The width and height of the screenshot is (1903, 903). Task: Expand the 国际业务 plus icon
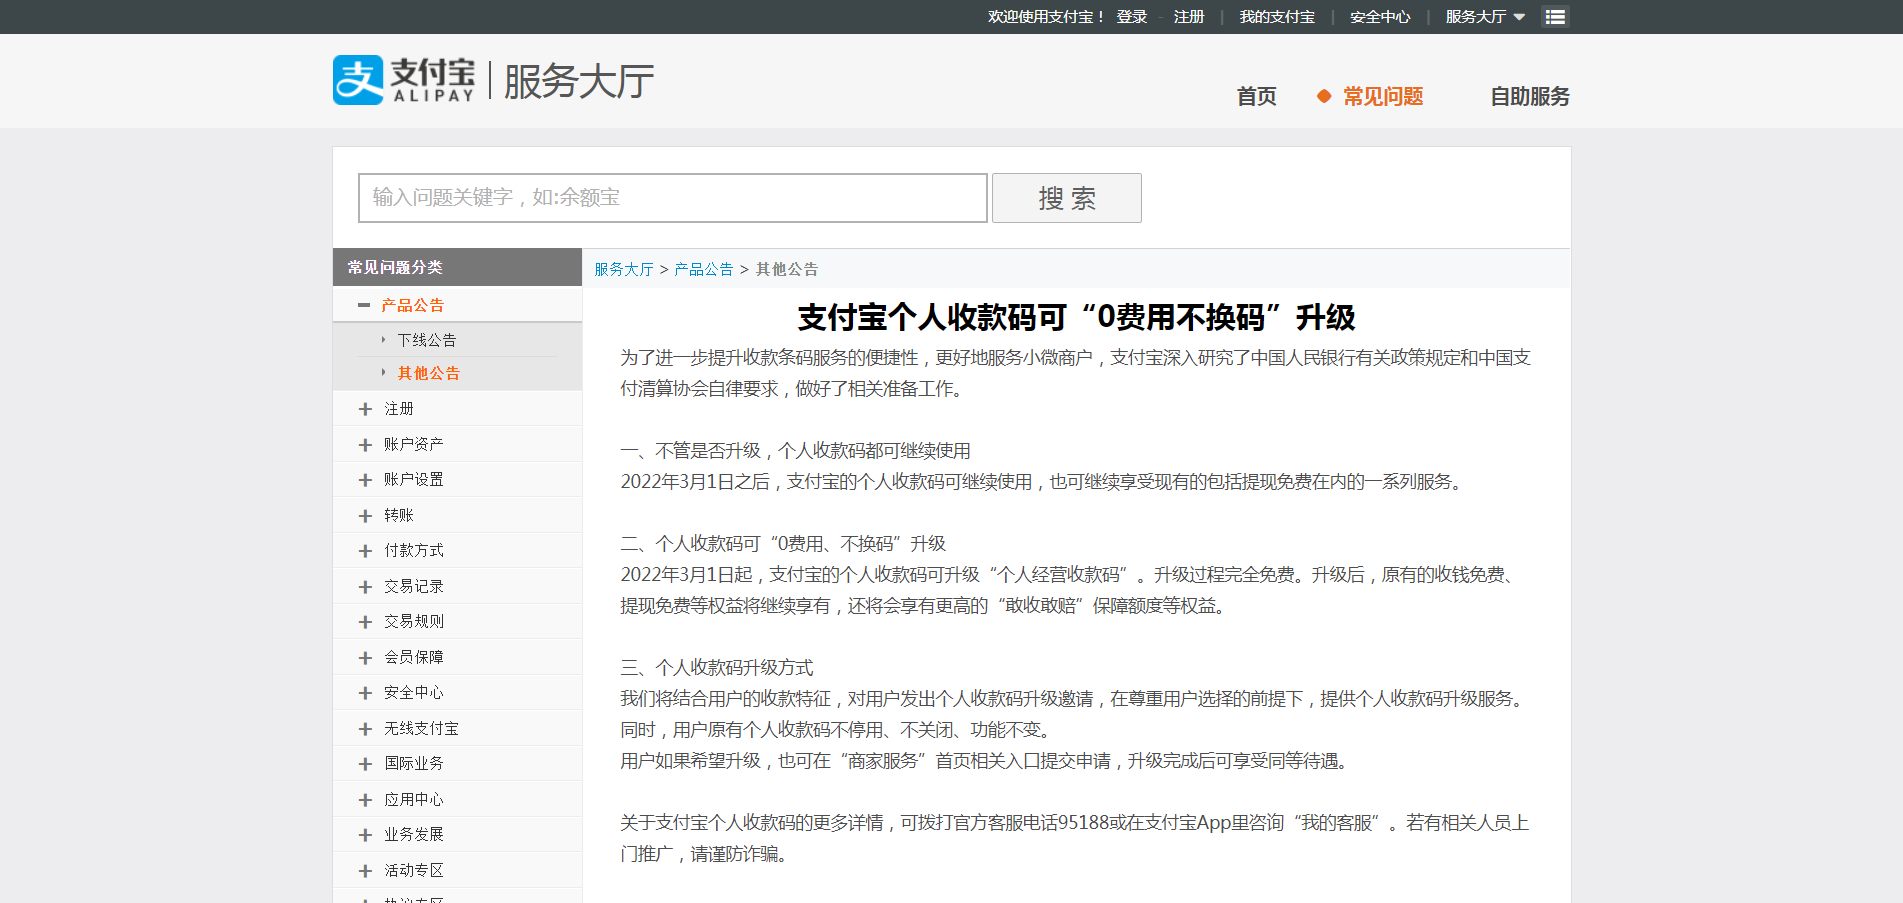pos(365,764)
